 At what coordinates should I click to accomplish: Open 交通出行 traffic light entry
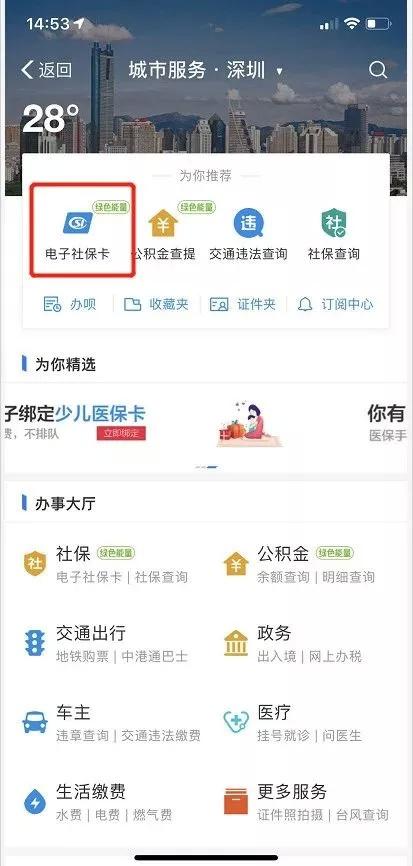point(105,643)
